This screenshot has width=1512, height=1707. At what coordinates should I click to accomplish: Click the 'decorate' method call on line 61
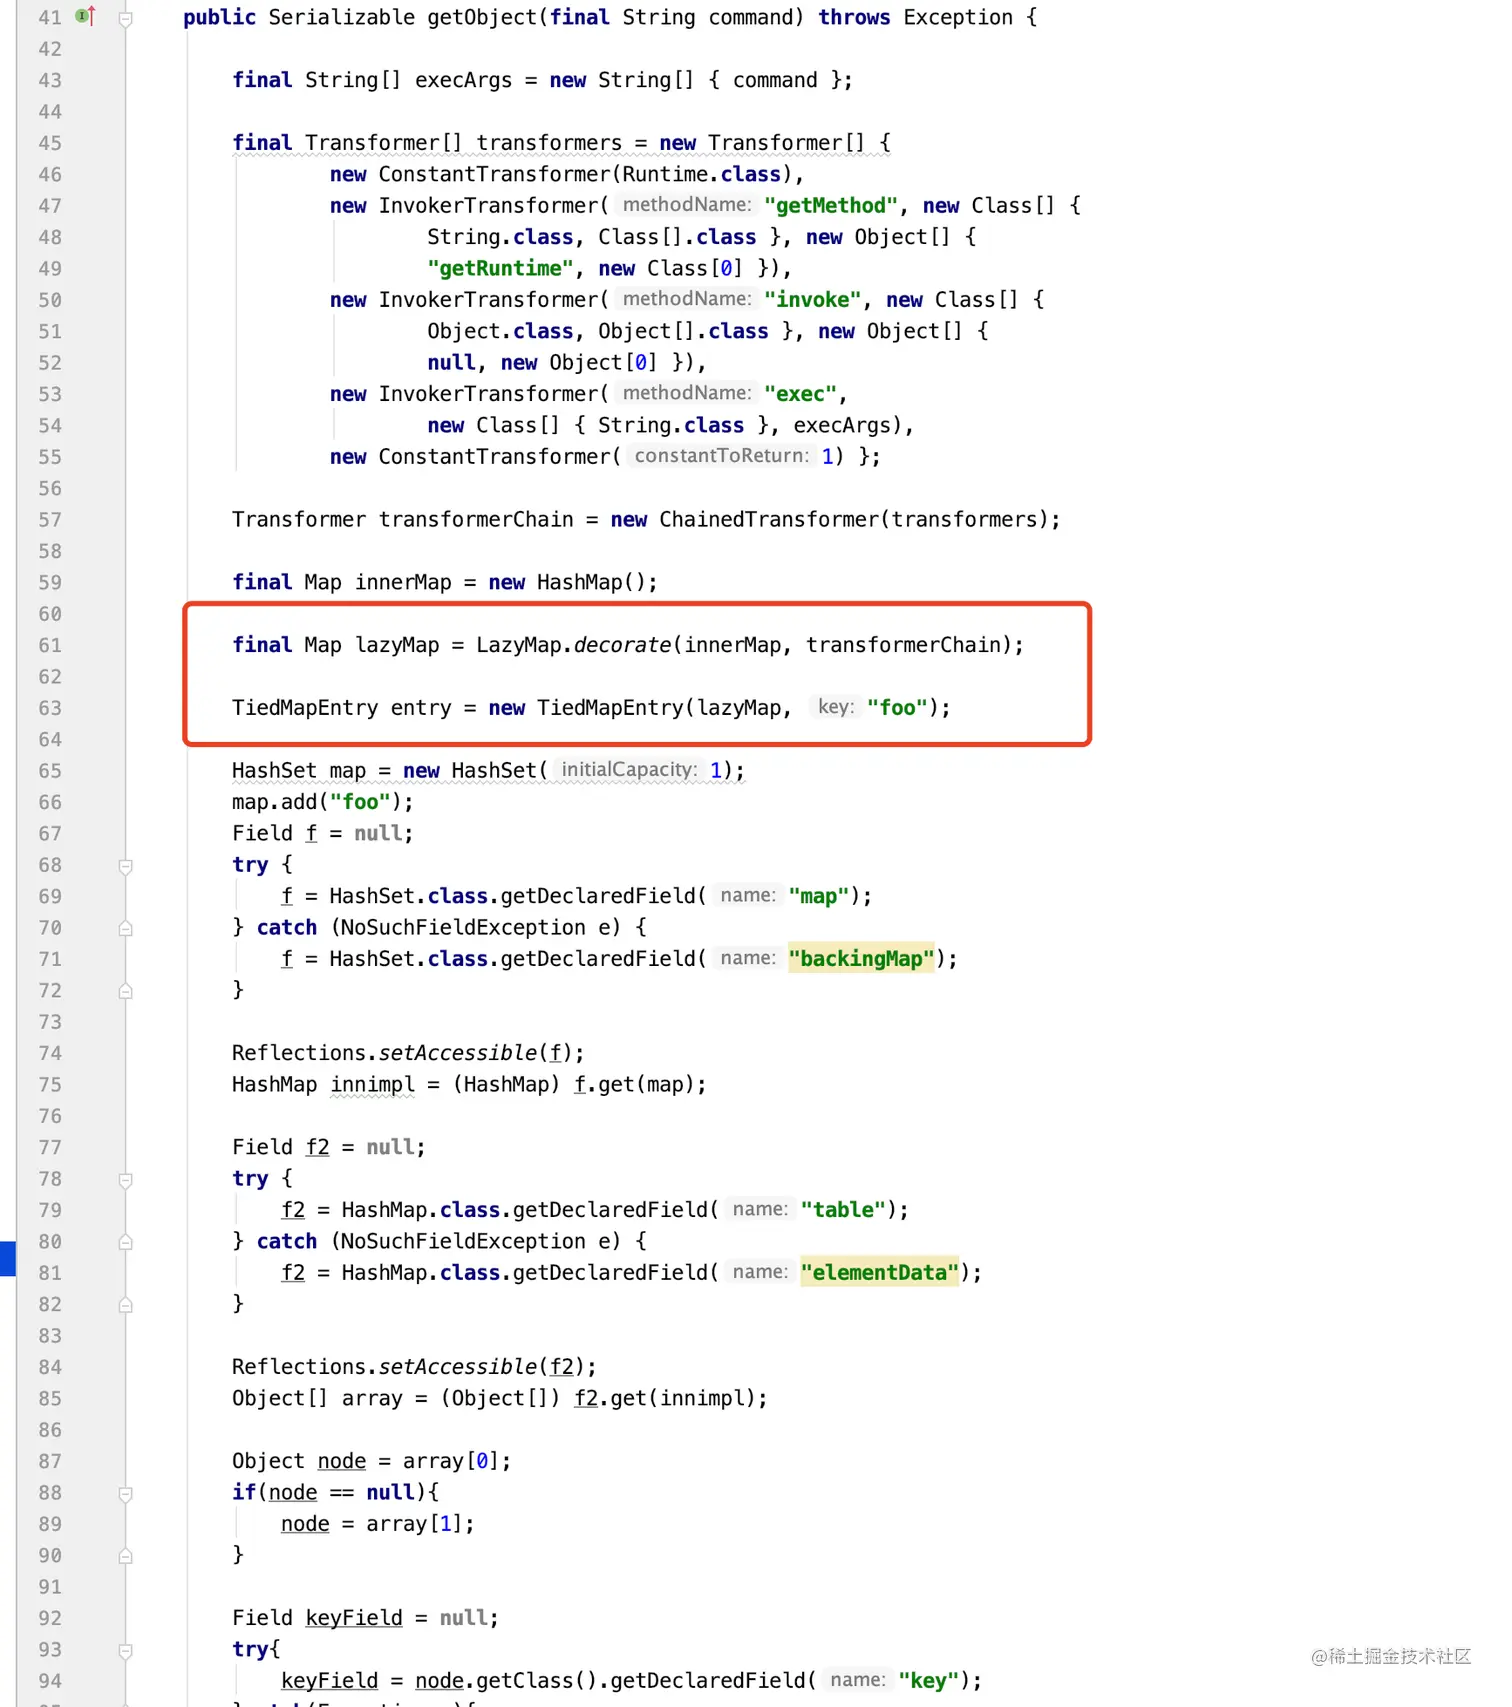pyautogui.click(x=622, y=645)
